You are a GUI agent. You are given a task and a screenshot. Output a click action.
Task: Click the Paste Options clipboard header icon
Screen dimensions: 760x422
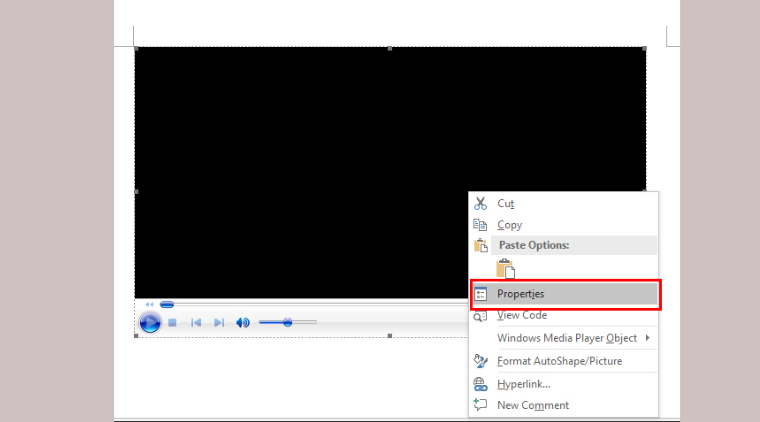[x=481, y=246]
